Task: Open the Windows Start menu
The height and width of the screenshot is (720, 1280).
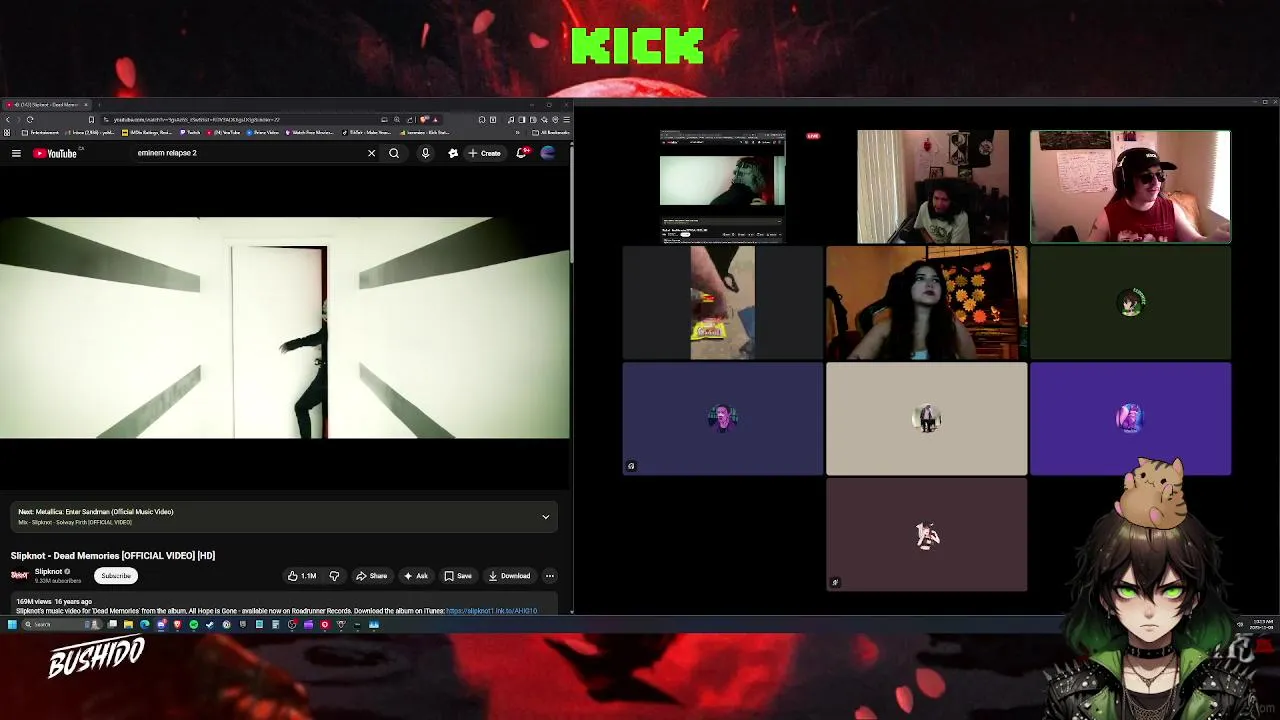Action: tap(12, 625)
